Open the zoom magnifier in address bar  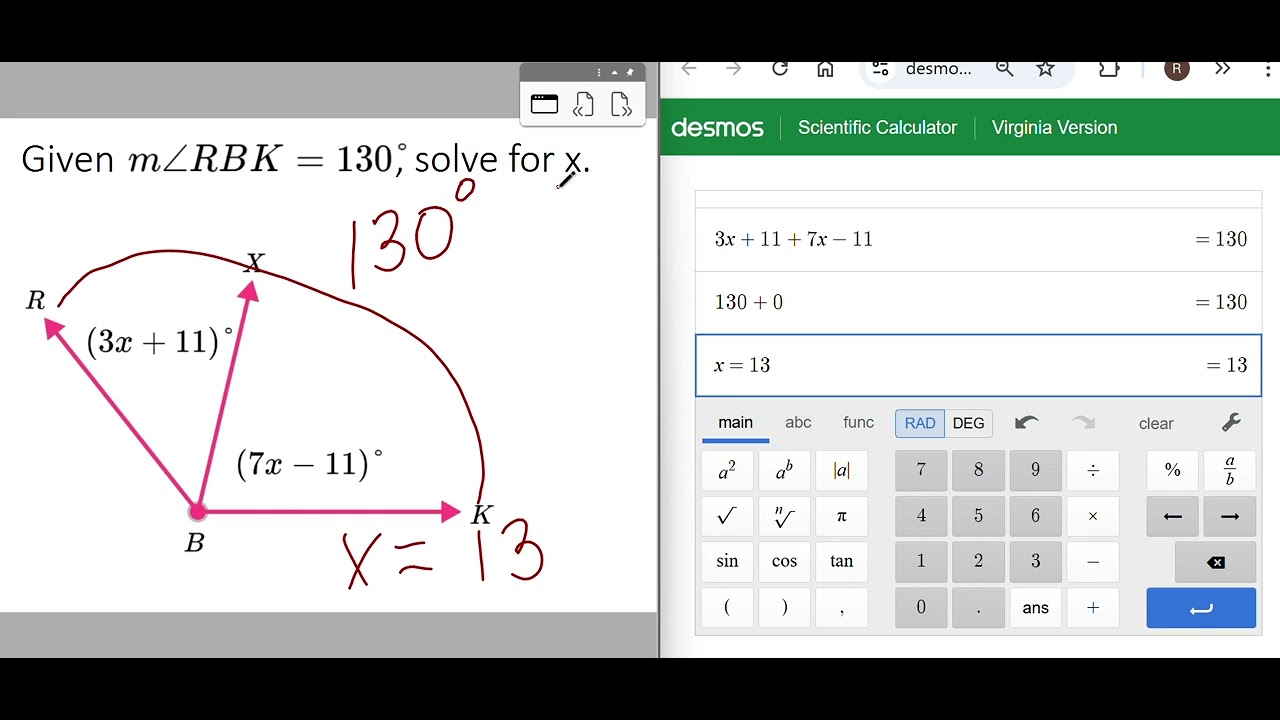coord(1004,69)
